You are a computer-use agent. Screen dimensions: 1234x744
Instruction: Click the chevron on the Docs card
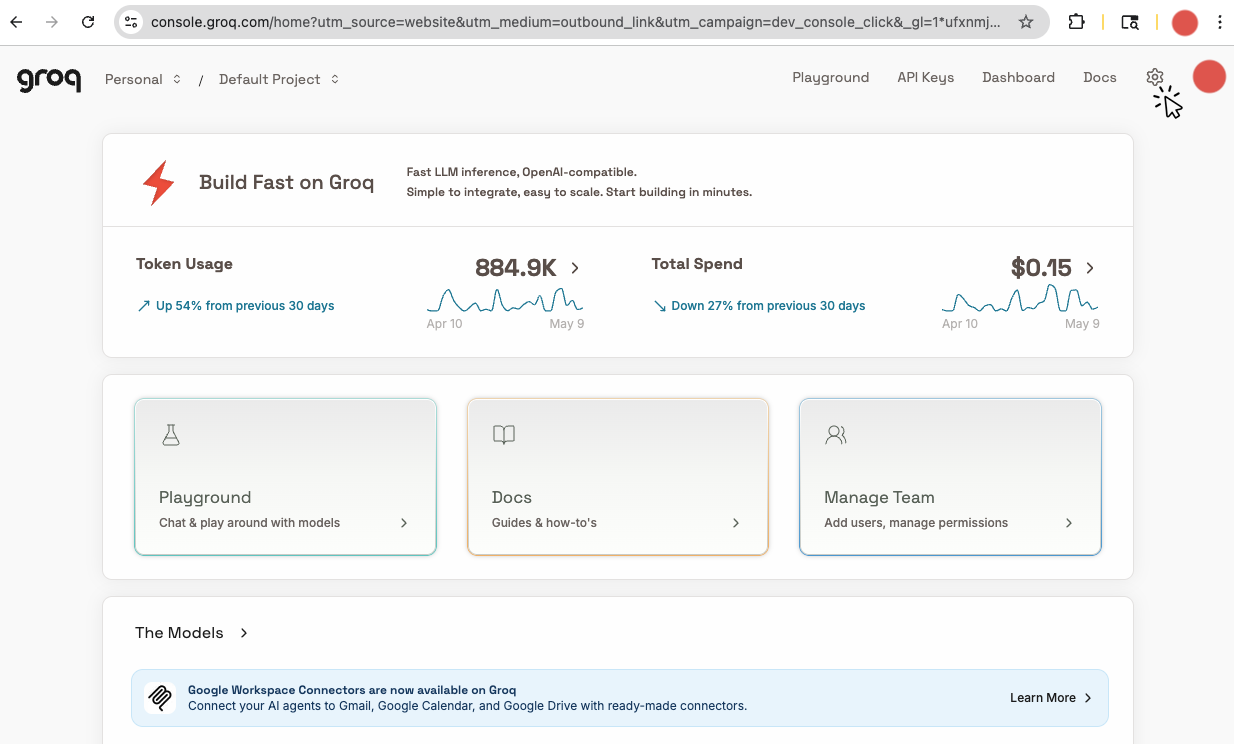click(736, 523)
